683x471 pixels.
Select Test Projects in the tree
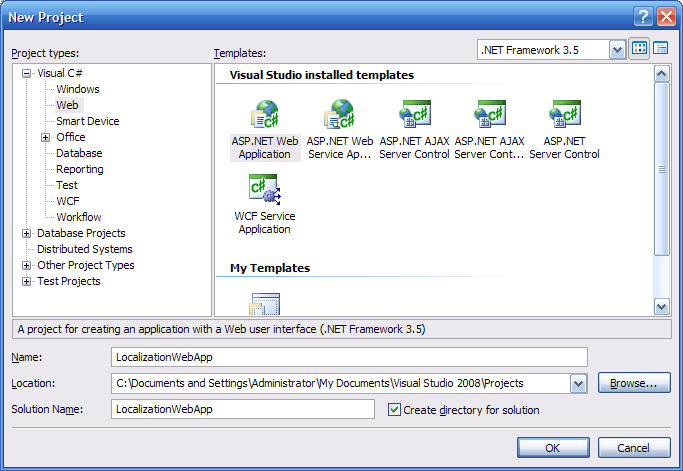(x=68, y=281)
